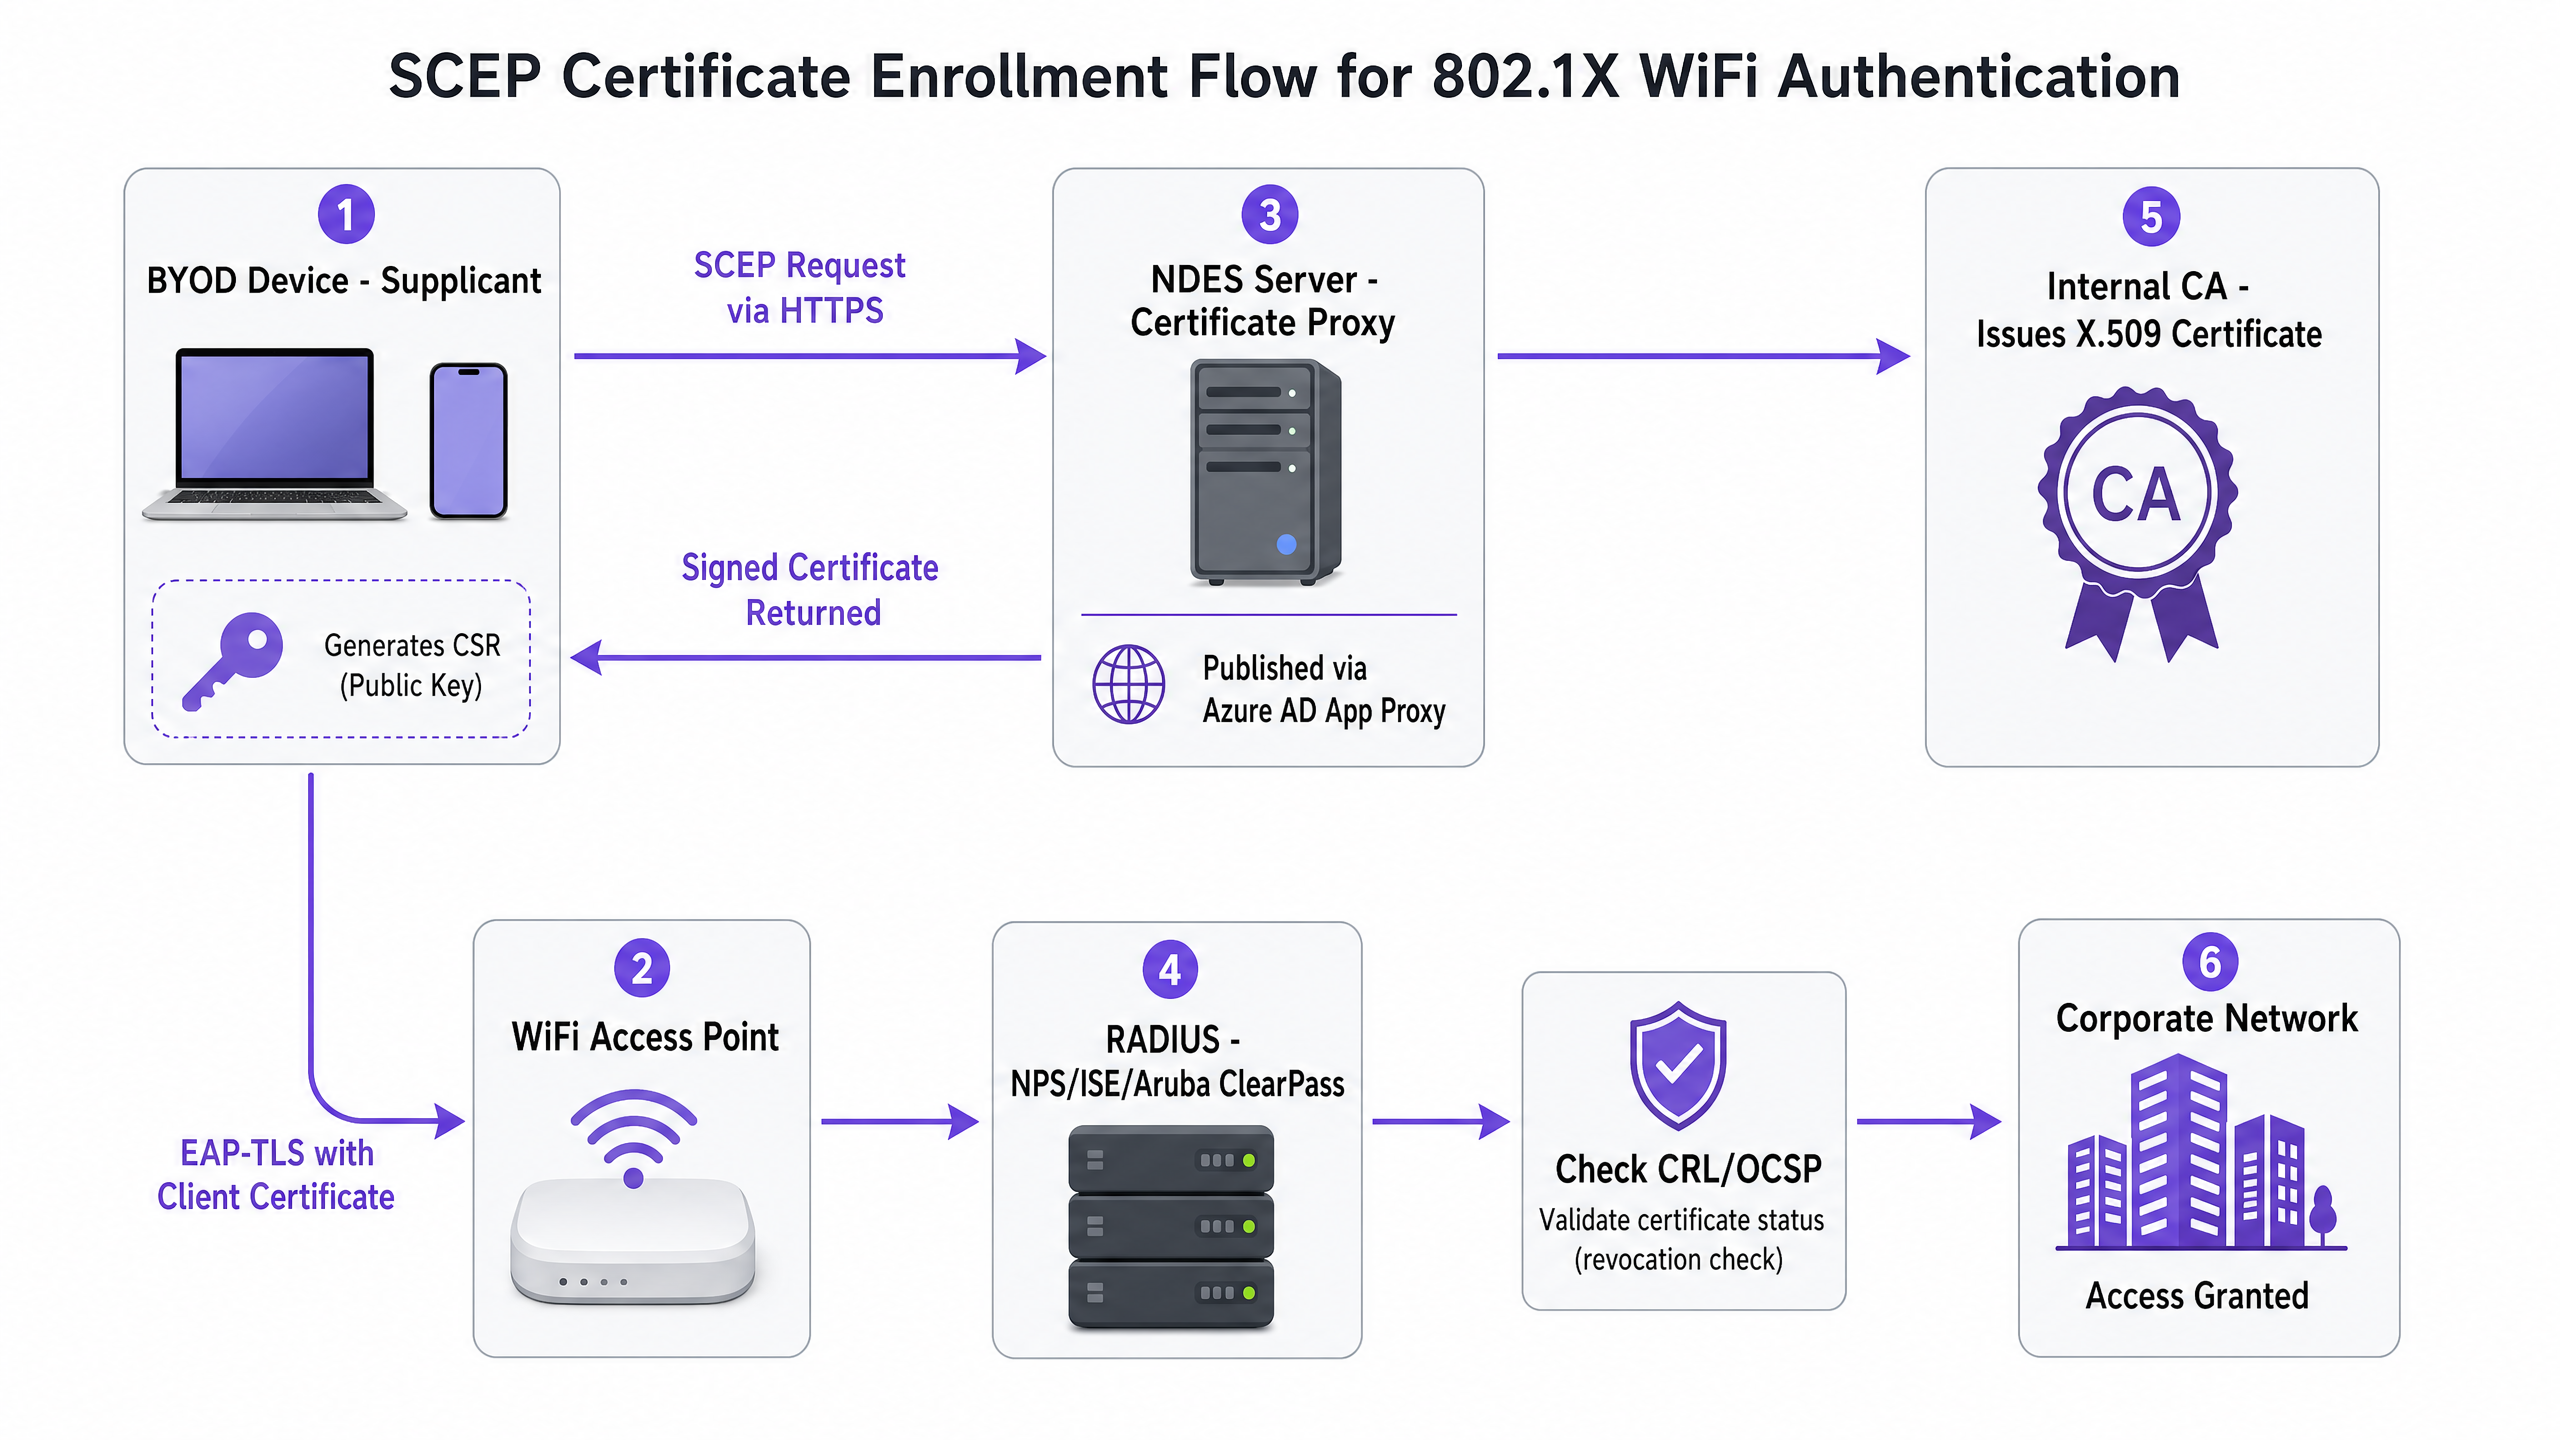Click the 'Generates CSR (Public Key)' text
The height and width of the screenshot is (1440, 2560).
(x=412, y=665)
